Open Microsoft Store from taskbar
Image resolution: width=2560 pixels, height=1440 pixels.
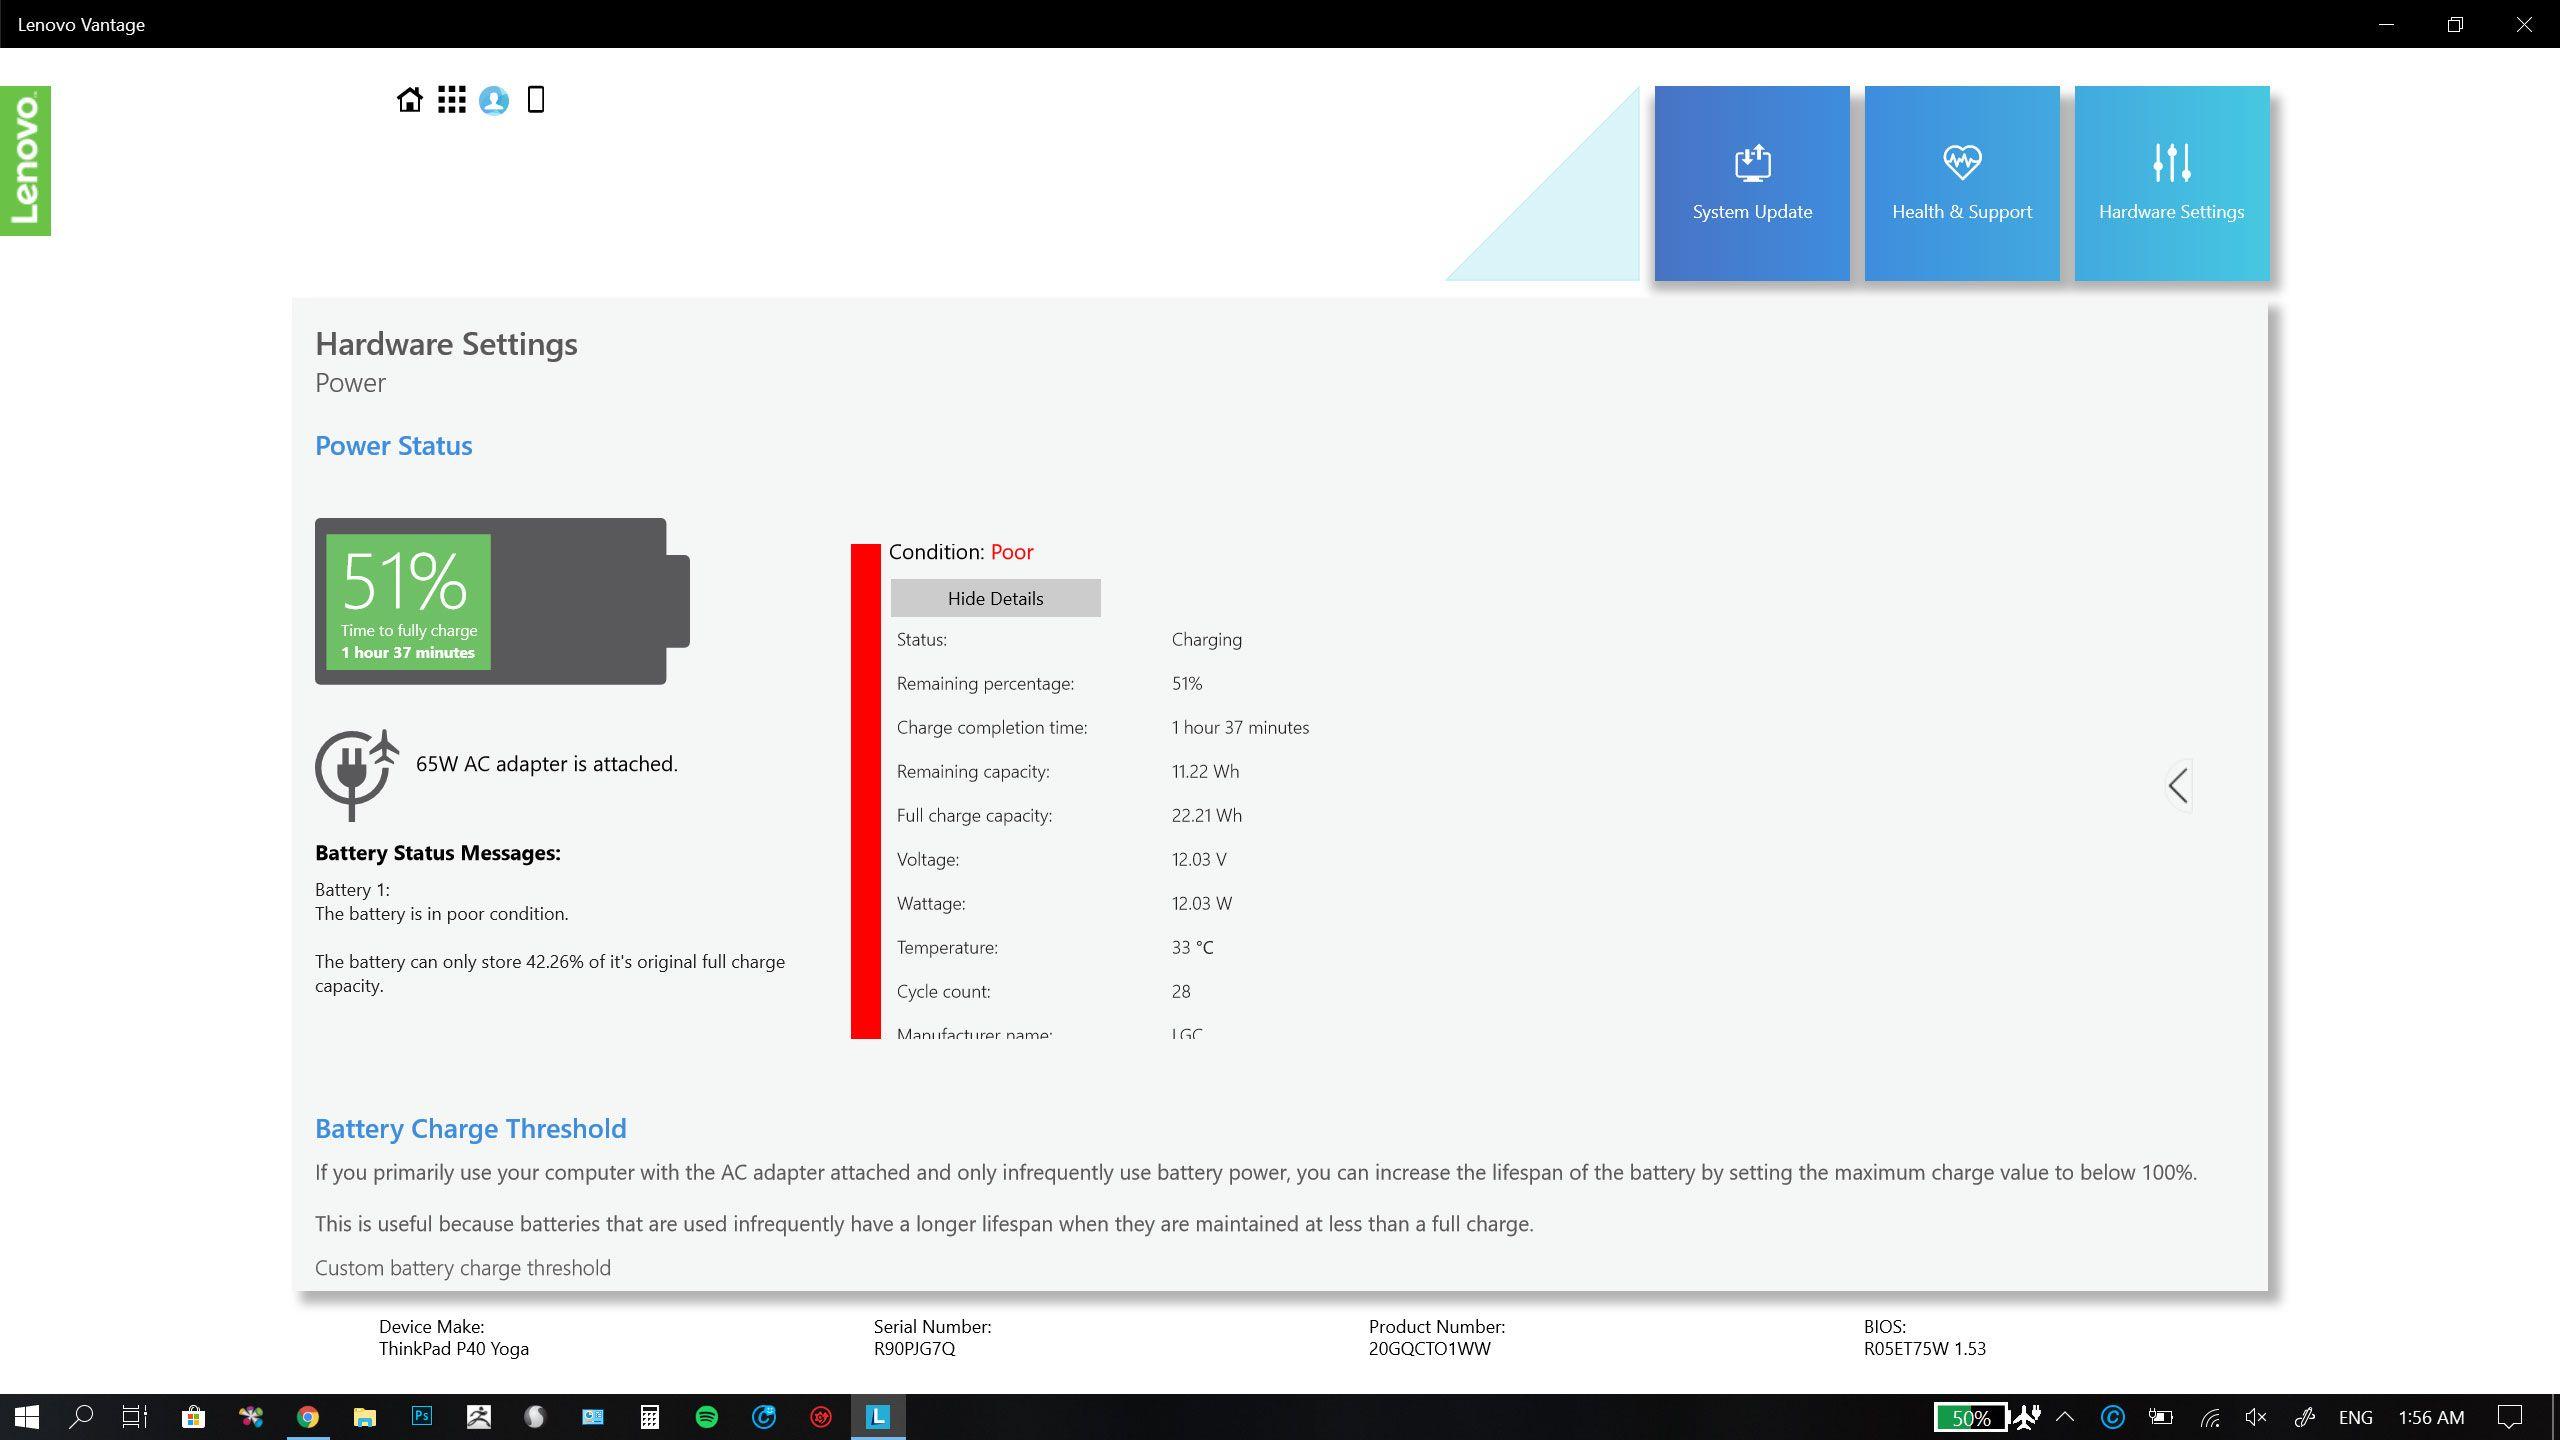(193, 1417)
